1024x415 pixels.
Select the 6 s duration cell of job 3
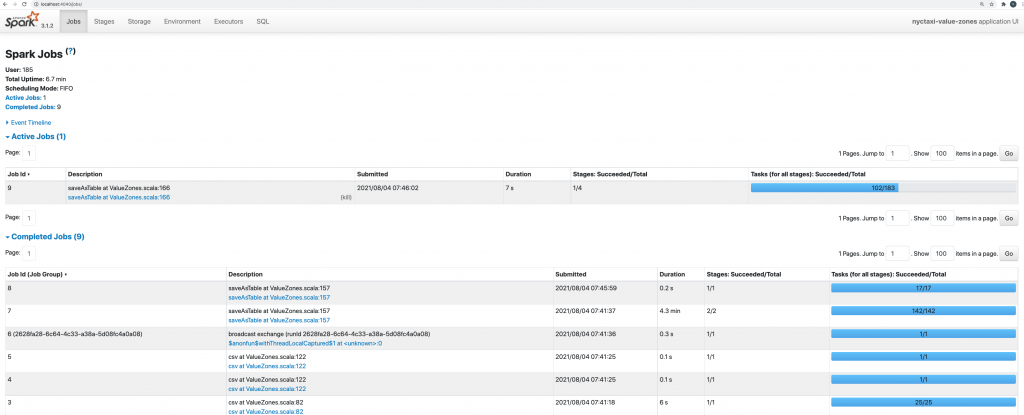click(x=664, y=403)
